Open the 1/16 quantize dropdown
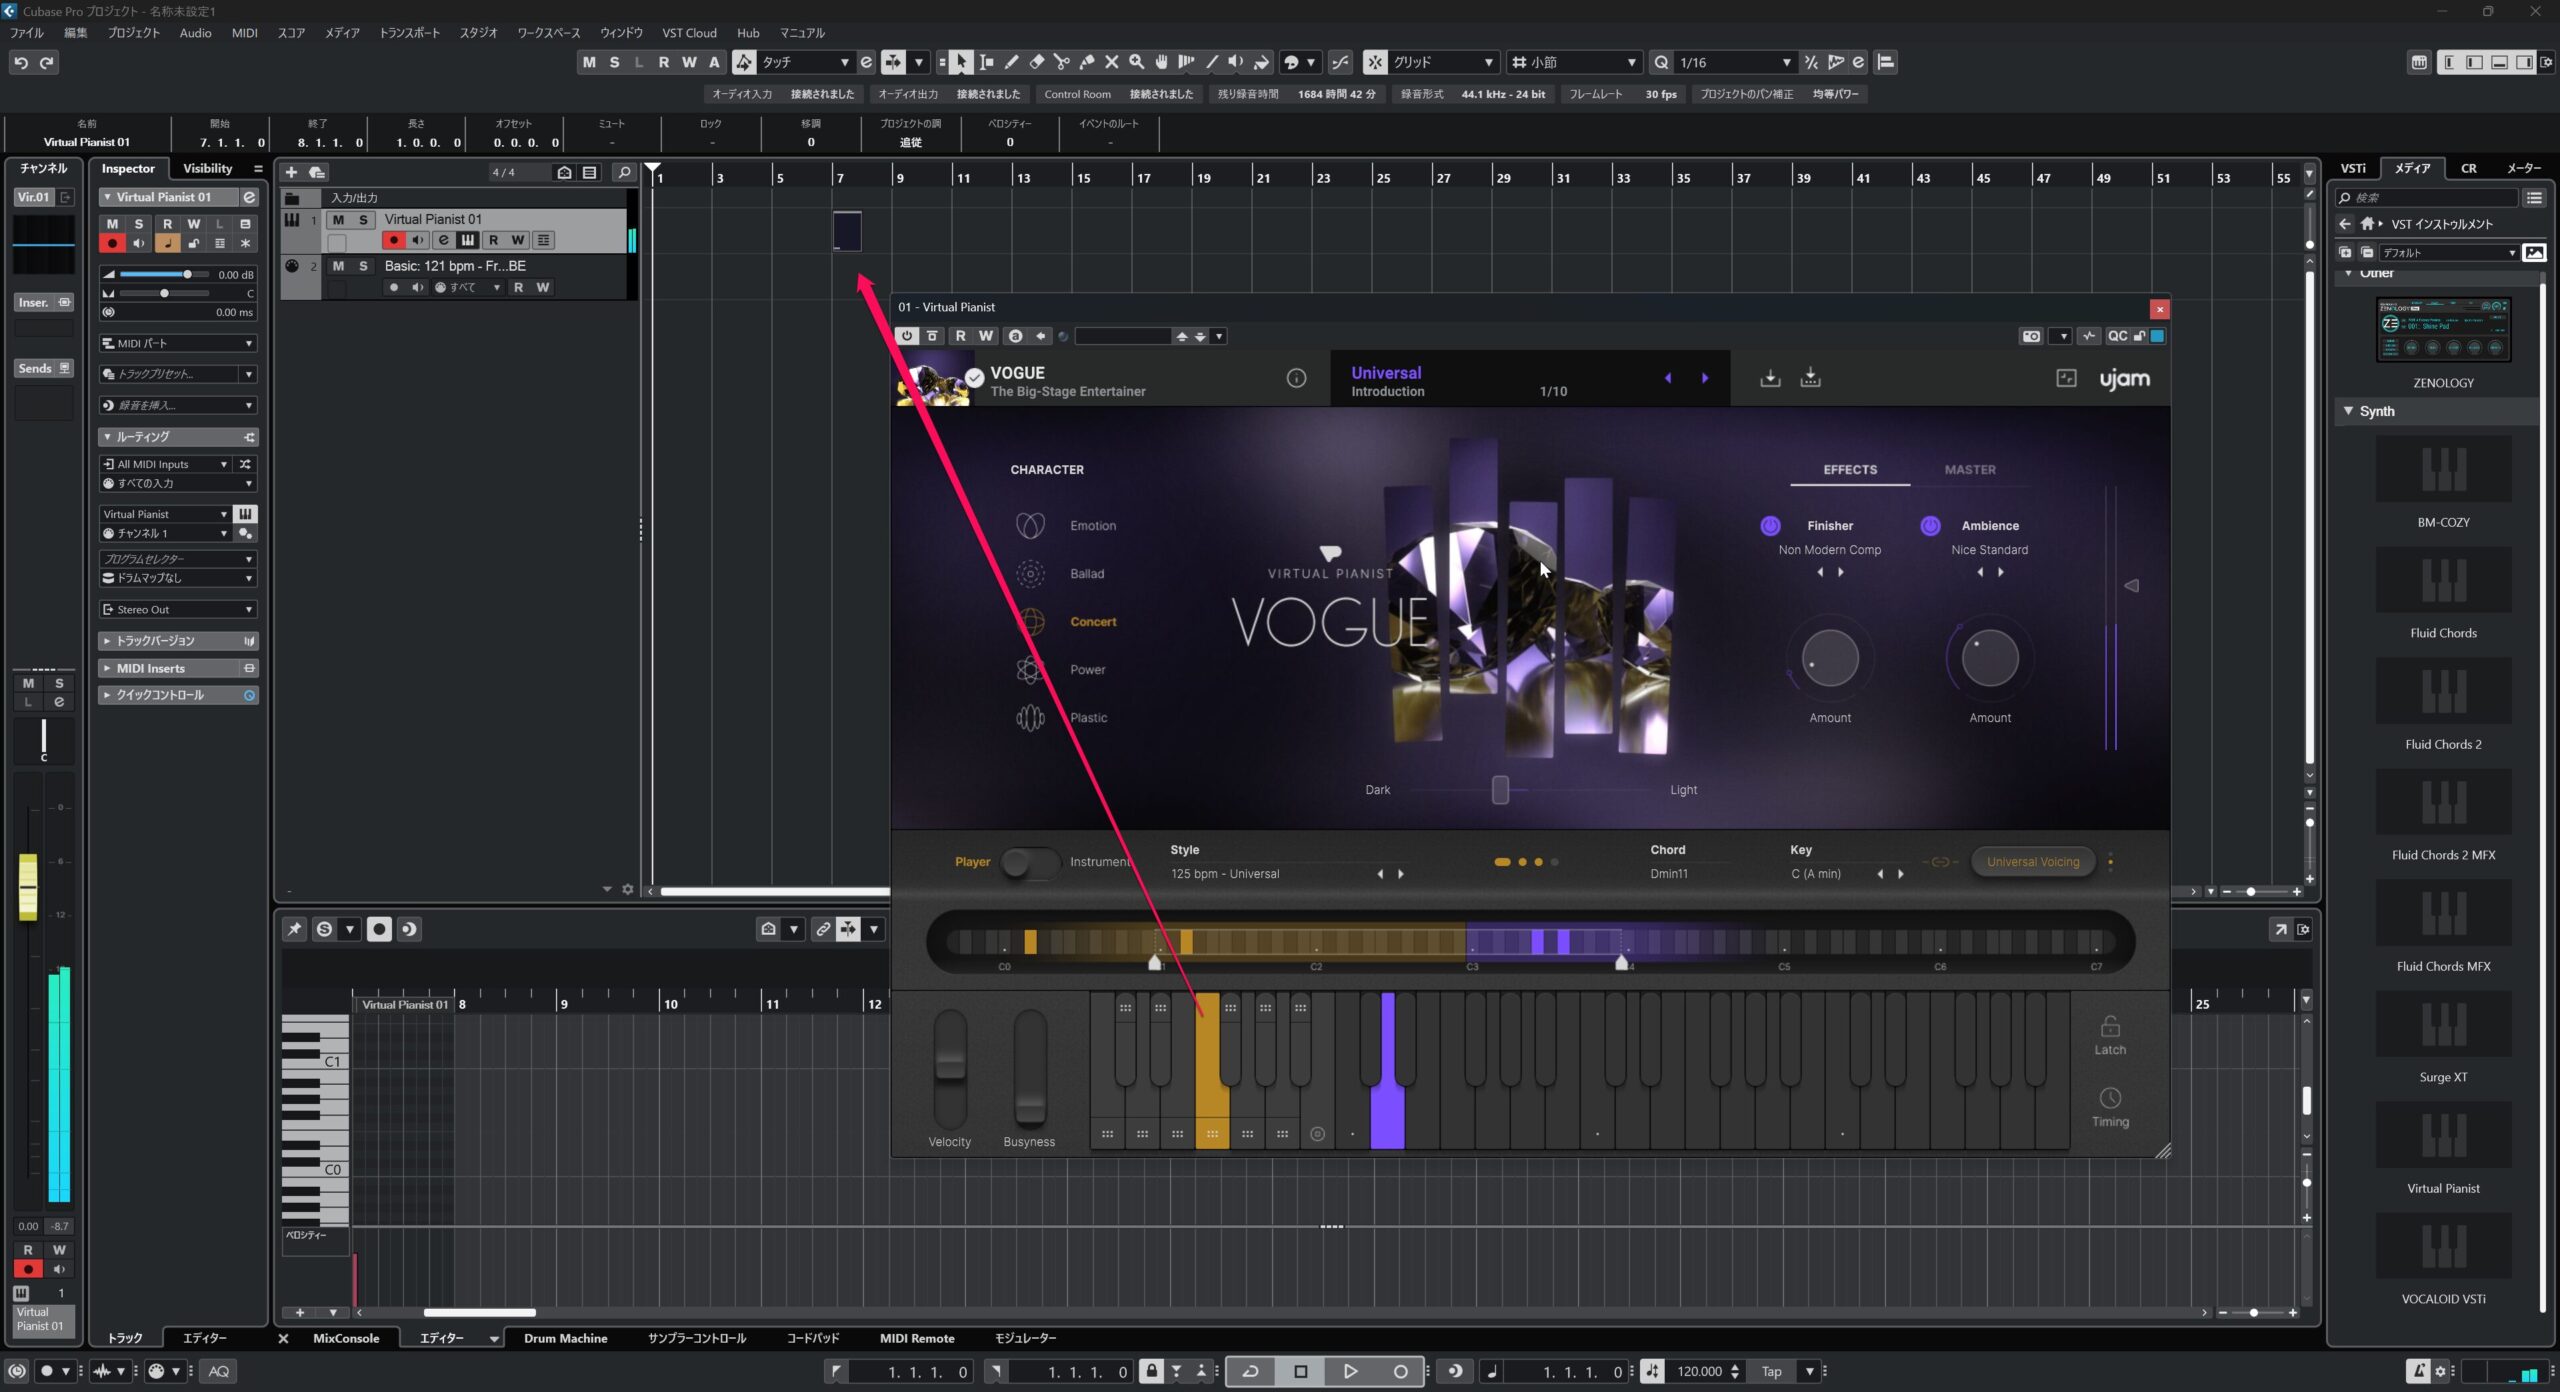Screen dimensions: 2560x1392 click(1735, 62)
